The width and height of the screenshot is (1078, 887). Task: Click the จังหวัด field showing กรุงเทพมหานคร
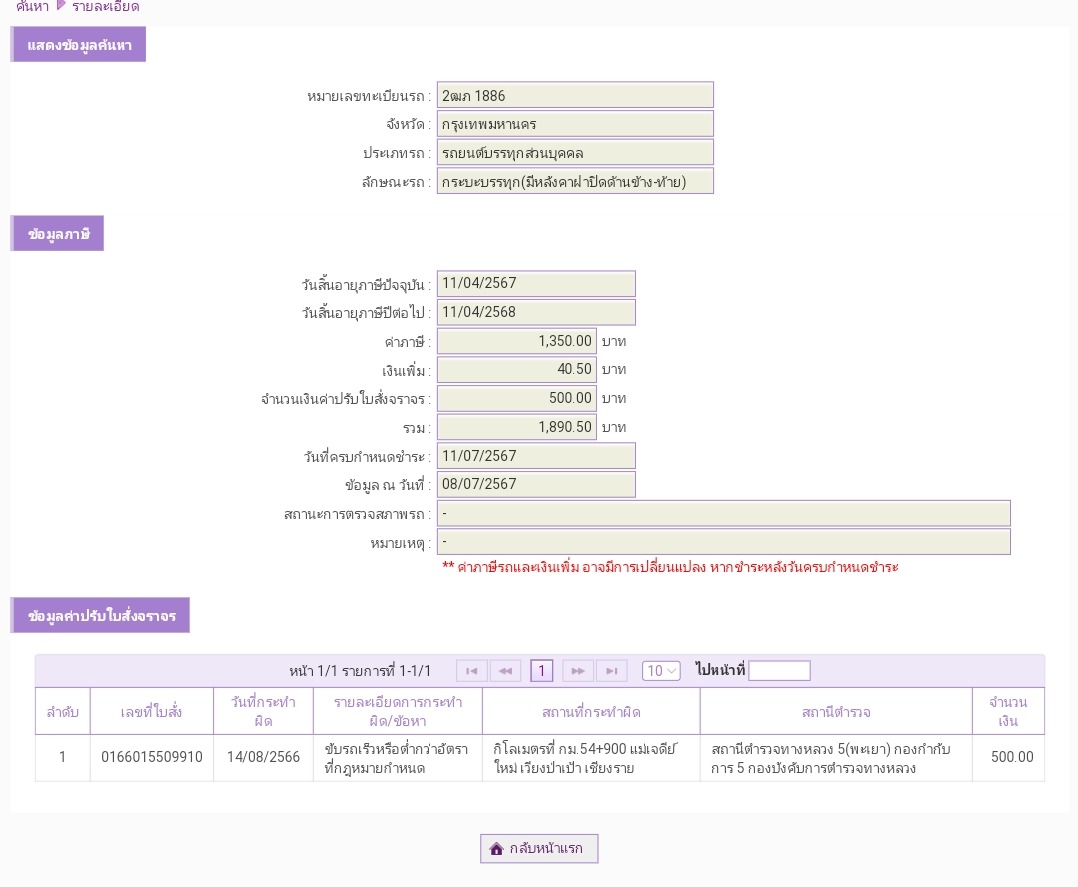pos(575,124)
